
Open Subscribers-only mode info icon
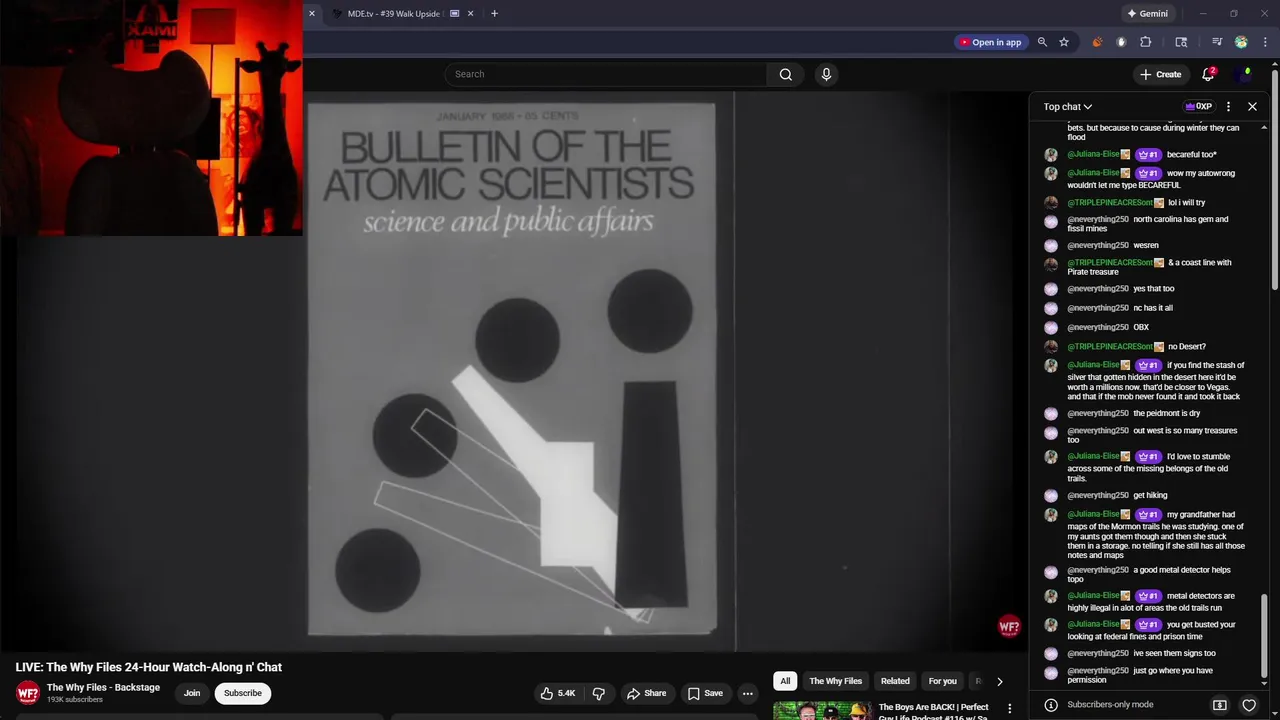pyautogui.click(x=1051, y=705)
